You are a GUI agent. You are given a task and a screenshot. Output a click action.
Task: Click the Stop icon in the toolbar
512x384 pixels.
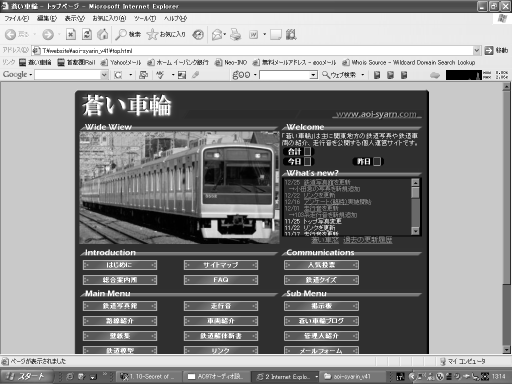71,34
